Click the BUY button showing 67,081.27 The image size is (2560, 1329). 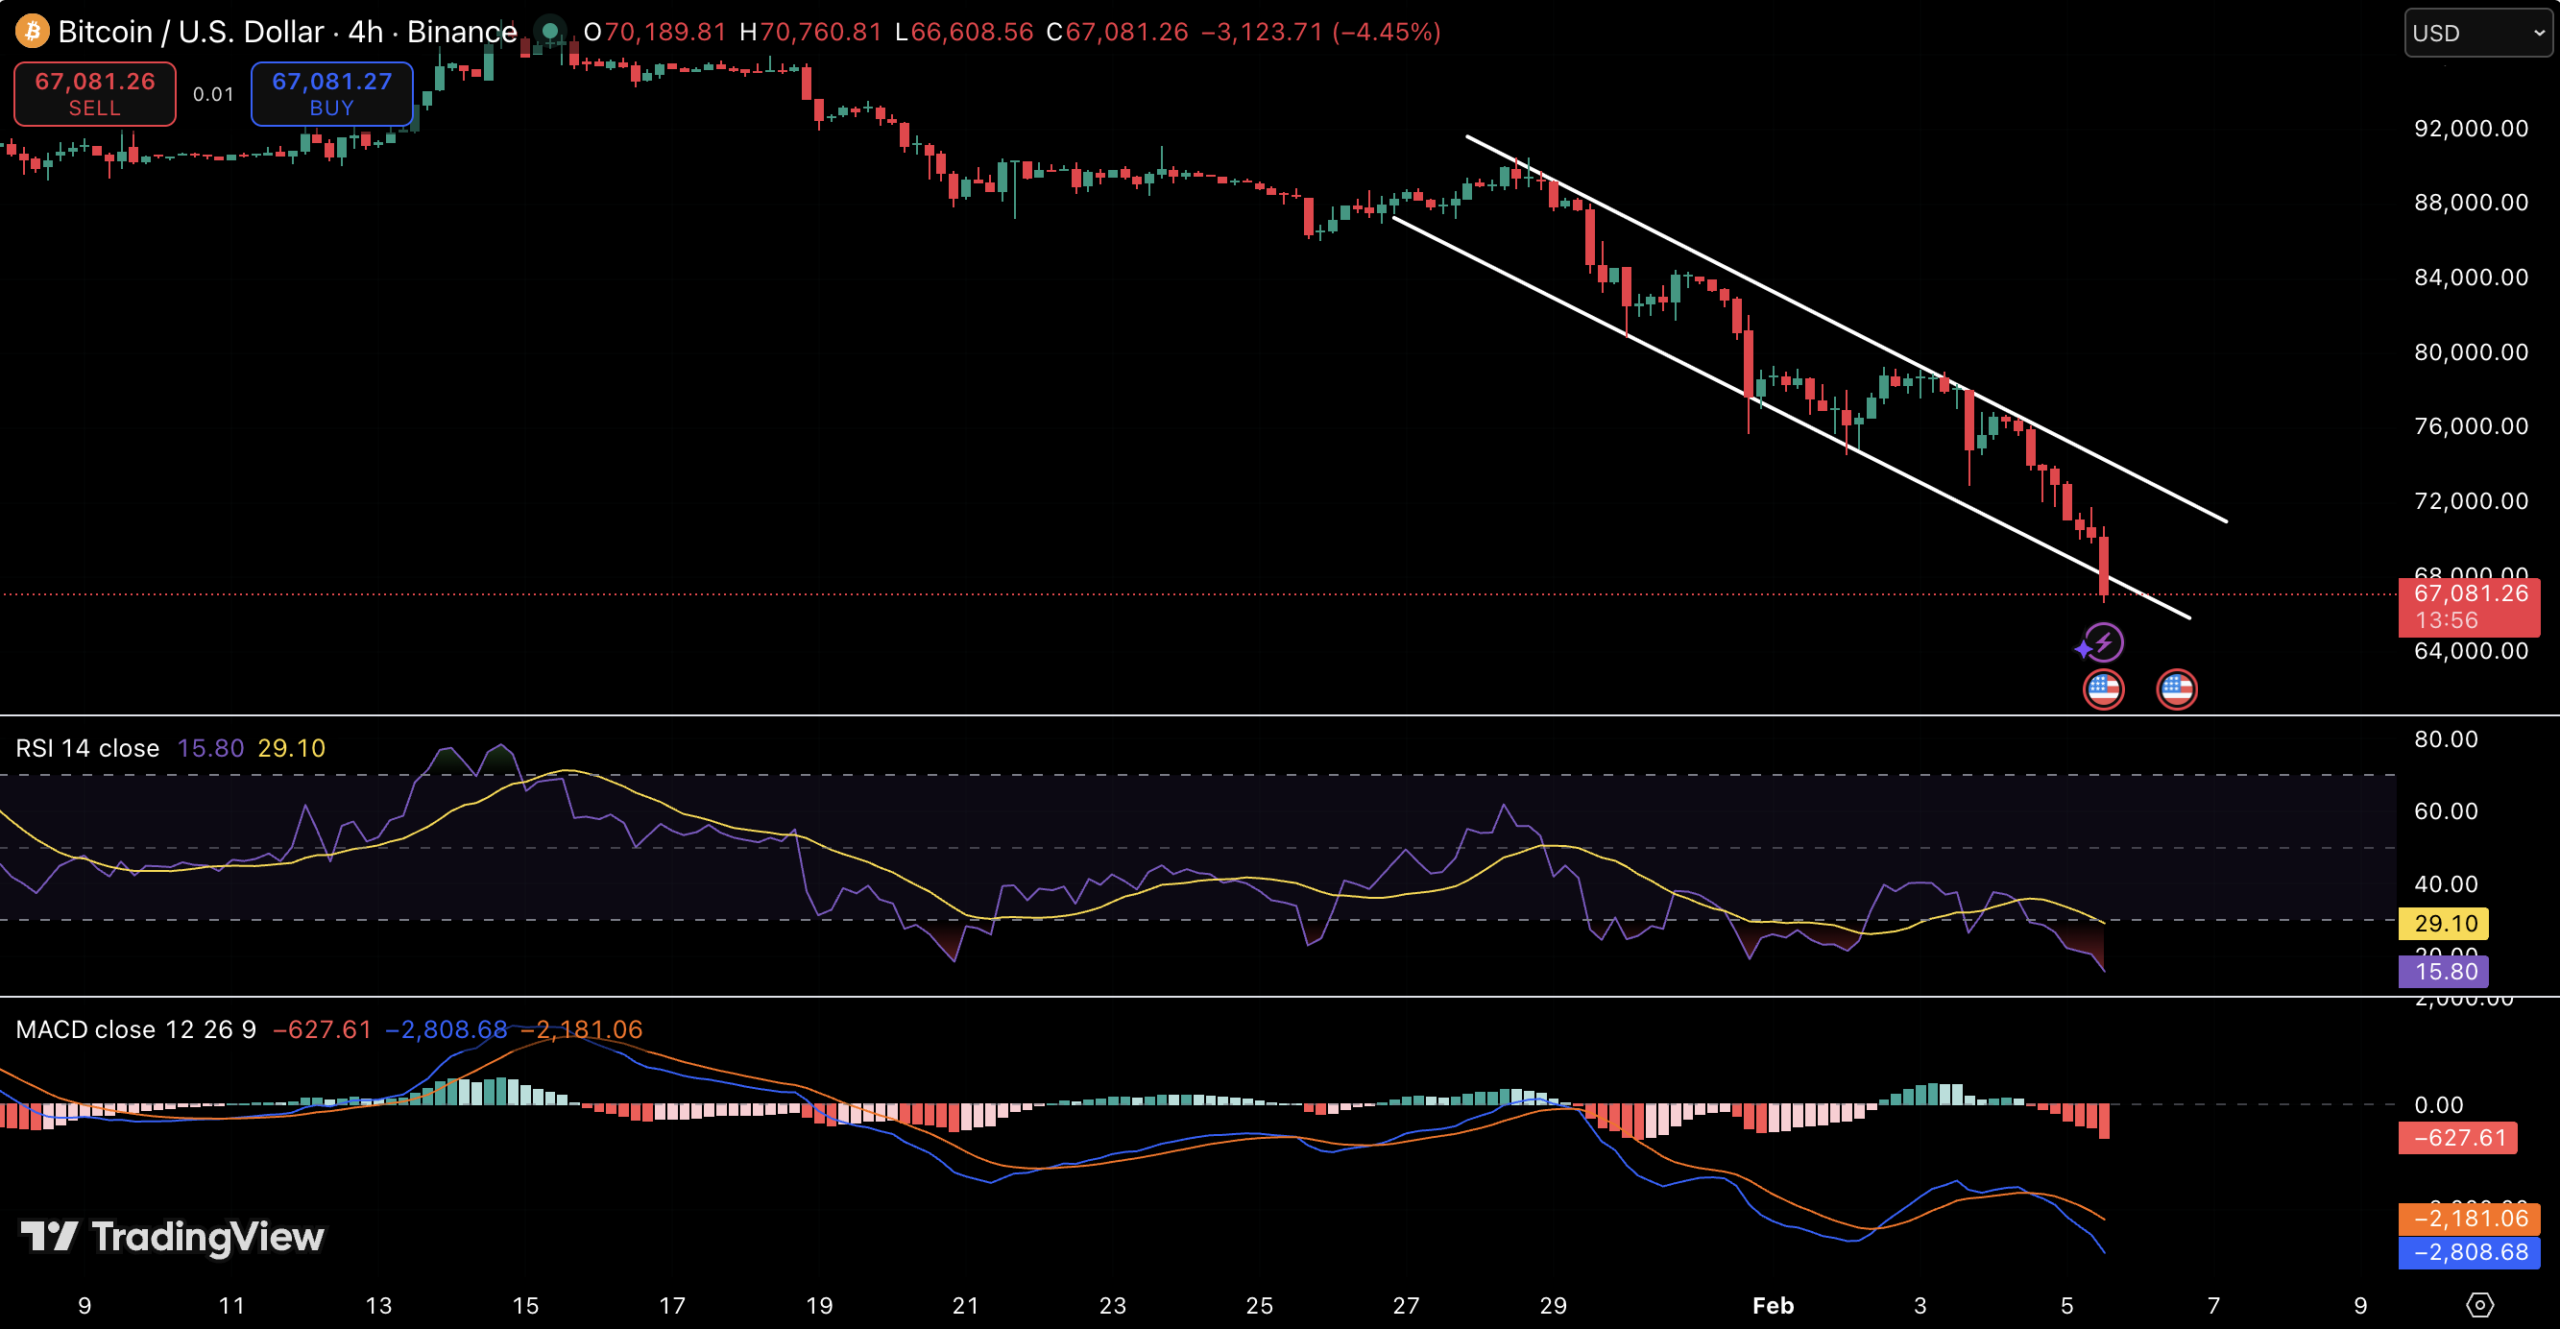coord(331,93)
